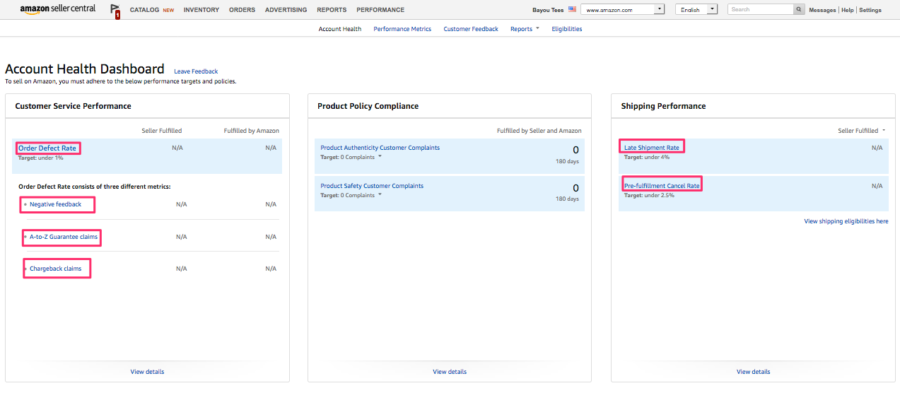Open the Reports top menu

click(x=332, y=10)
